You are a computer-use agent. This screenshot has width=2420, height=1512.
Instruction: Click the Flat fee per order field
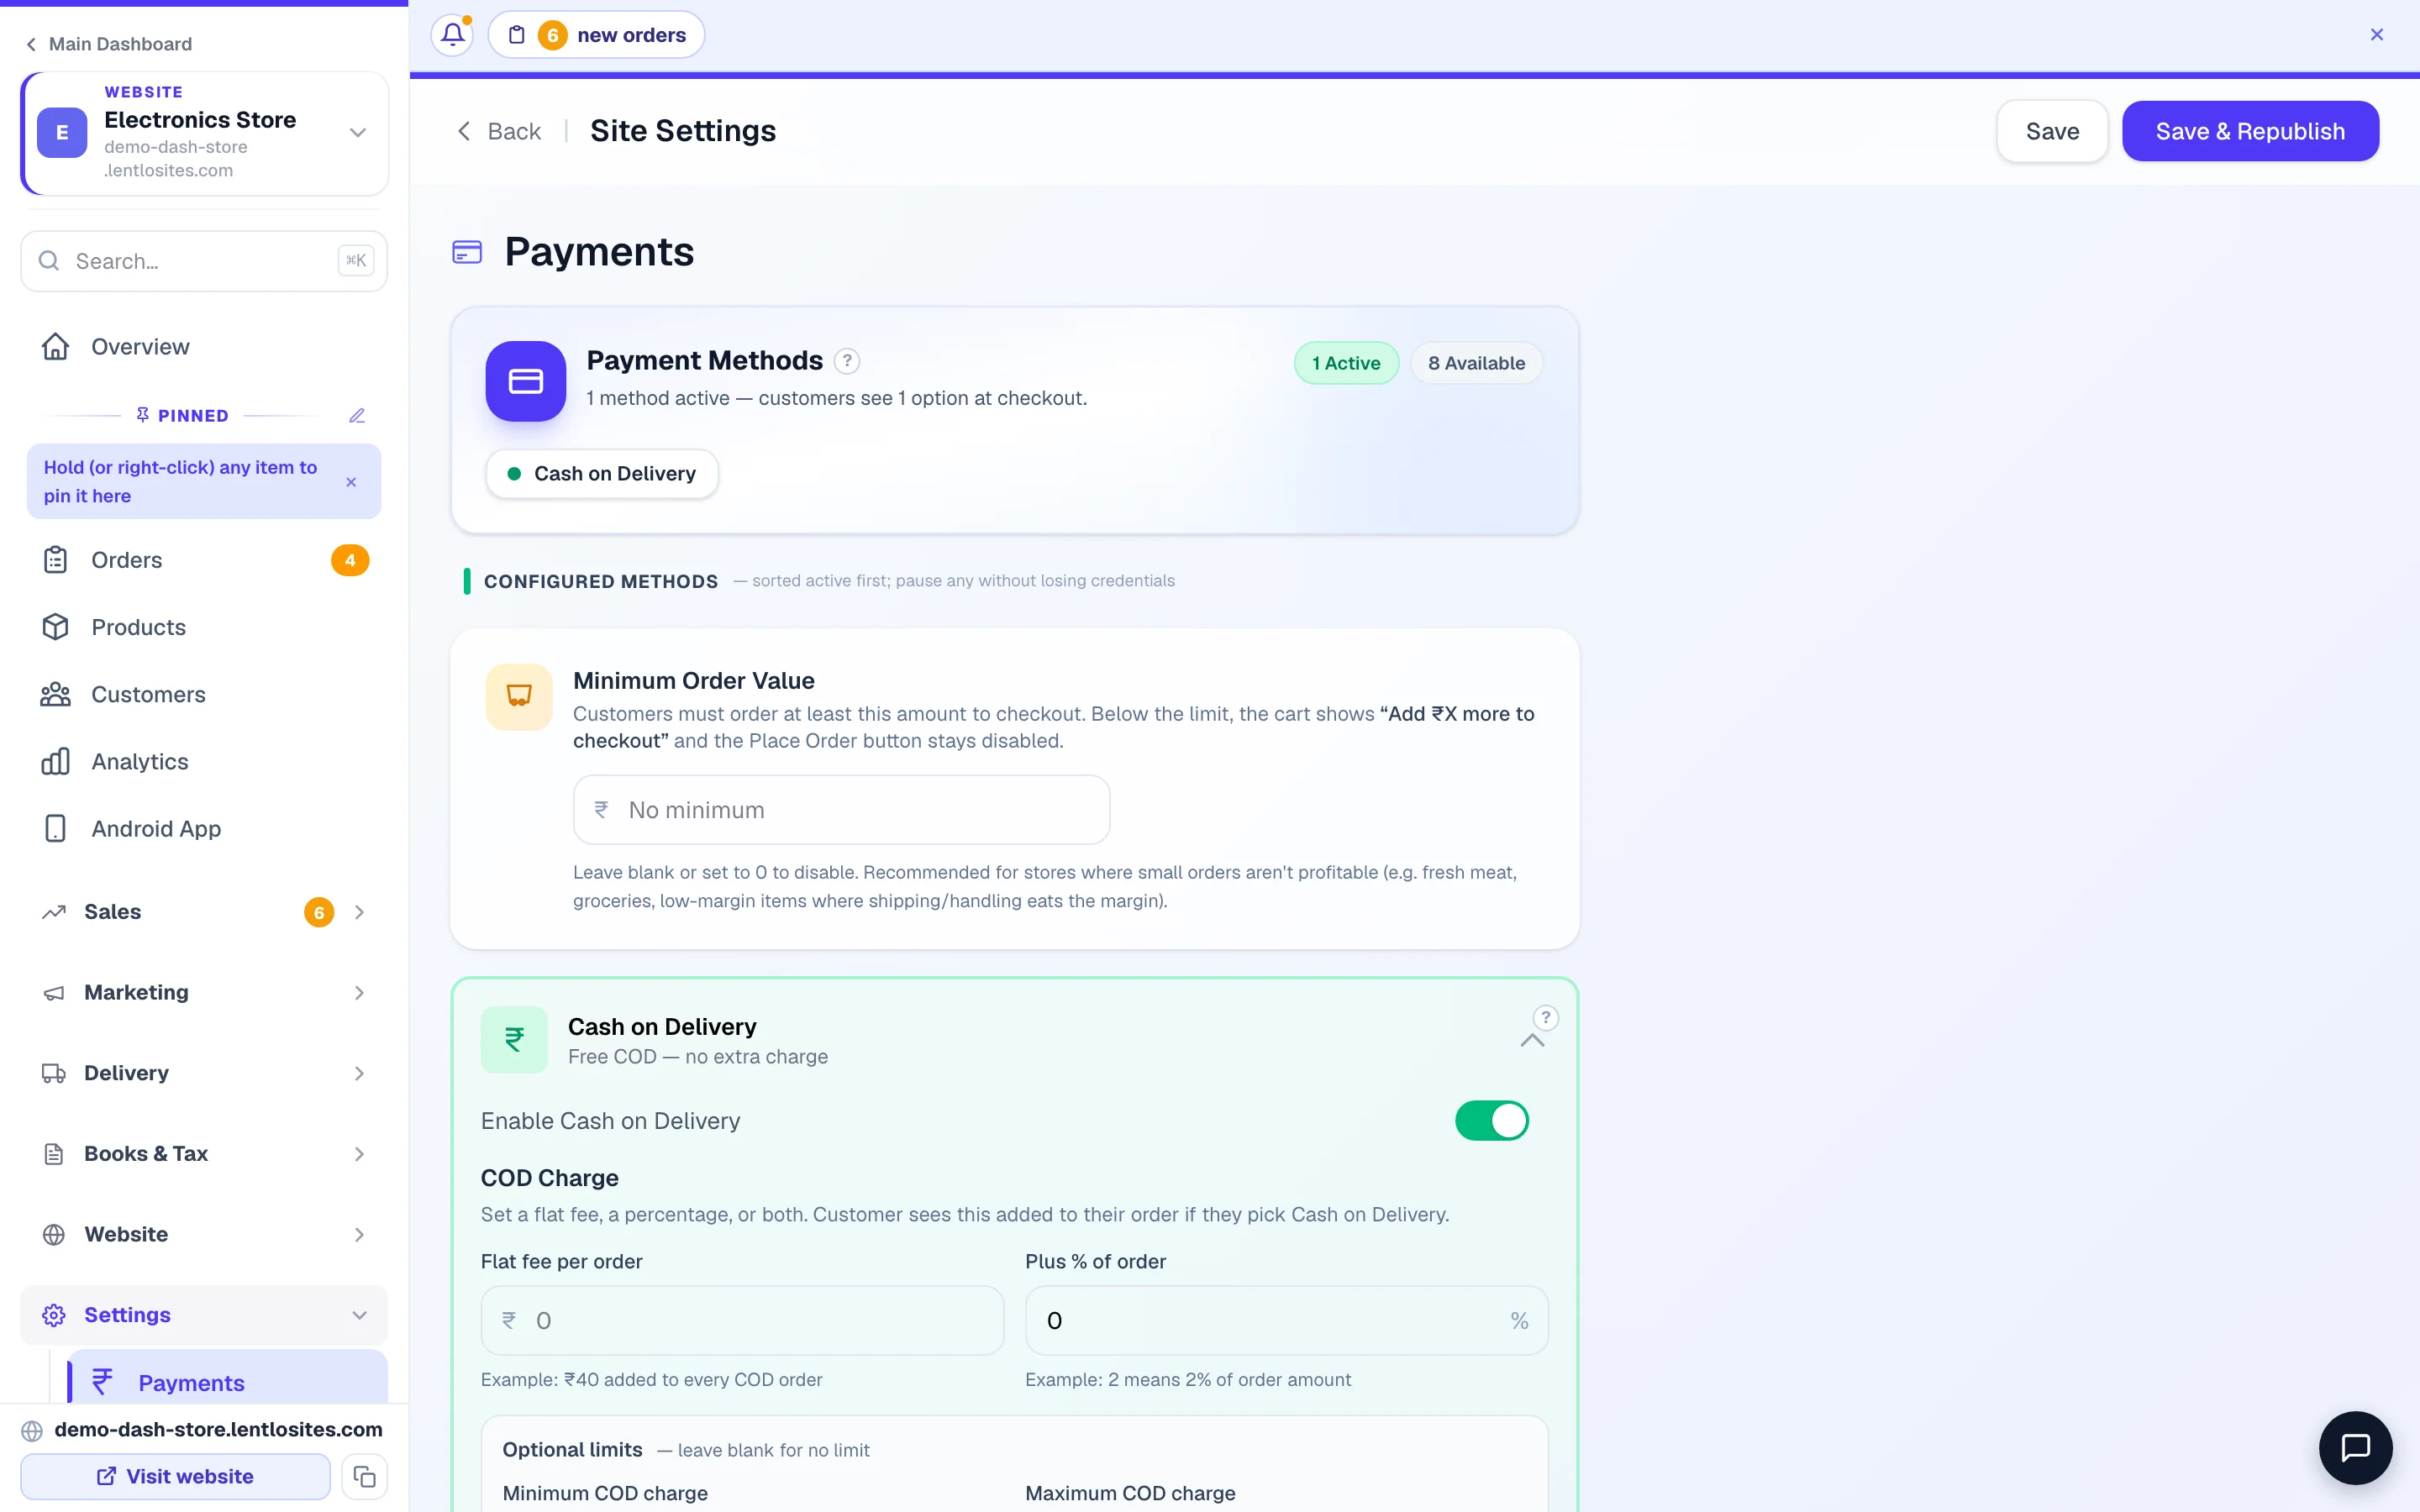pos(742,1320)
